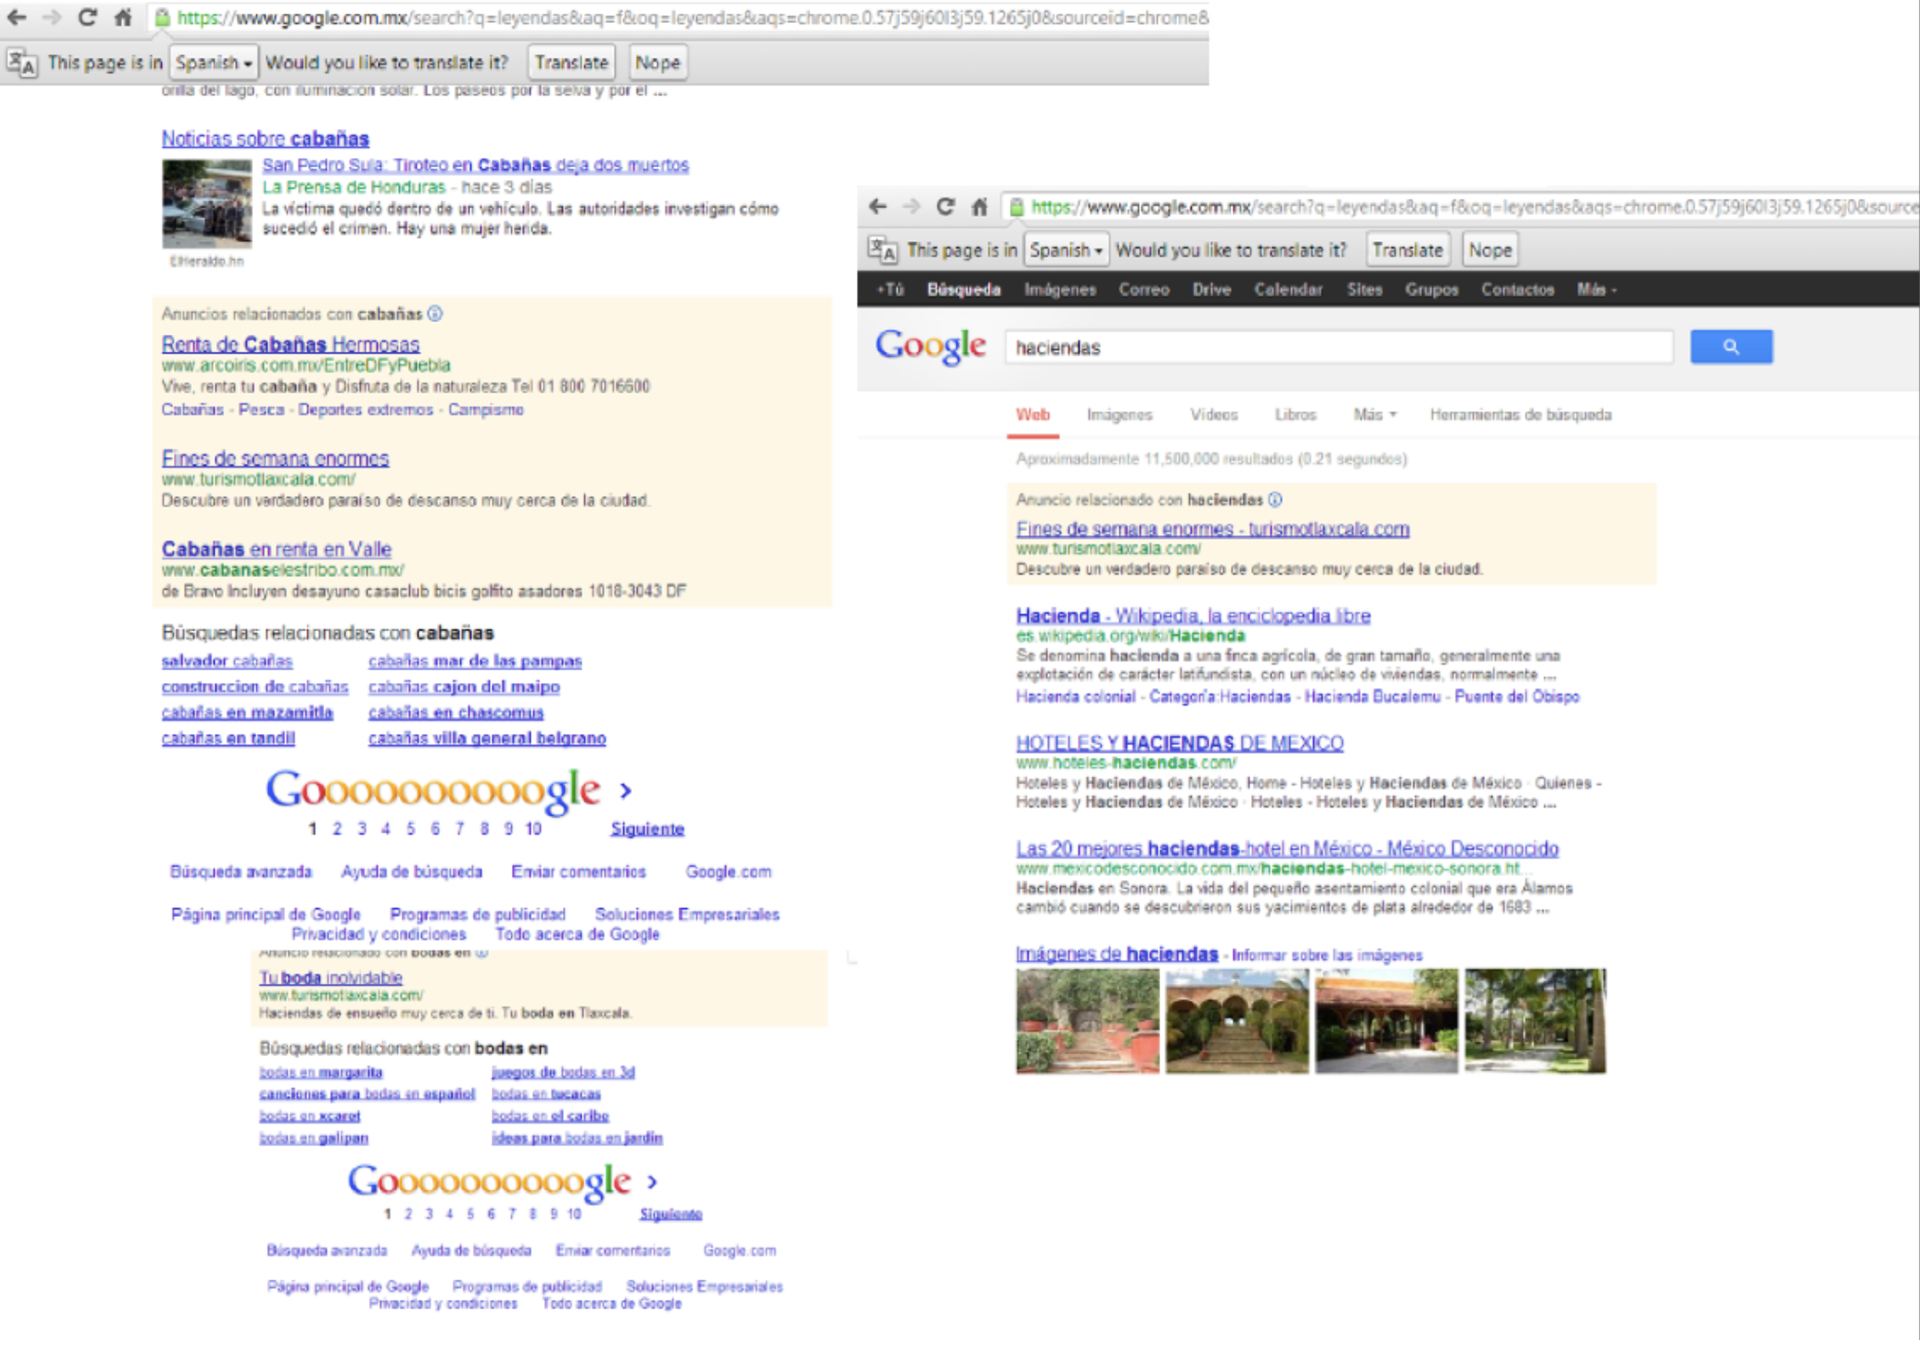Click the forward arrow in the haciendas browser window
Screen dimensions: 1920x1349
(911, 206)
